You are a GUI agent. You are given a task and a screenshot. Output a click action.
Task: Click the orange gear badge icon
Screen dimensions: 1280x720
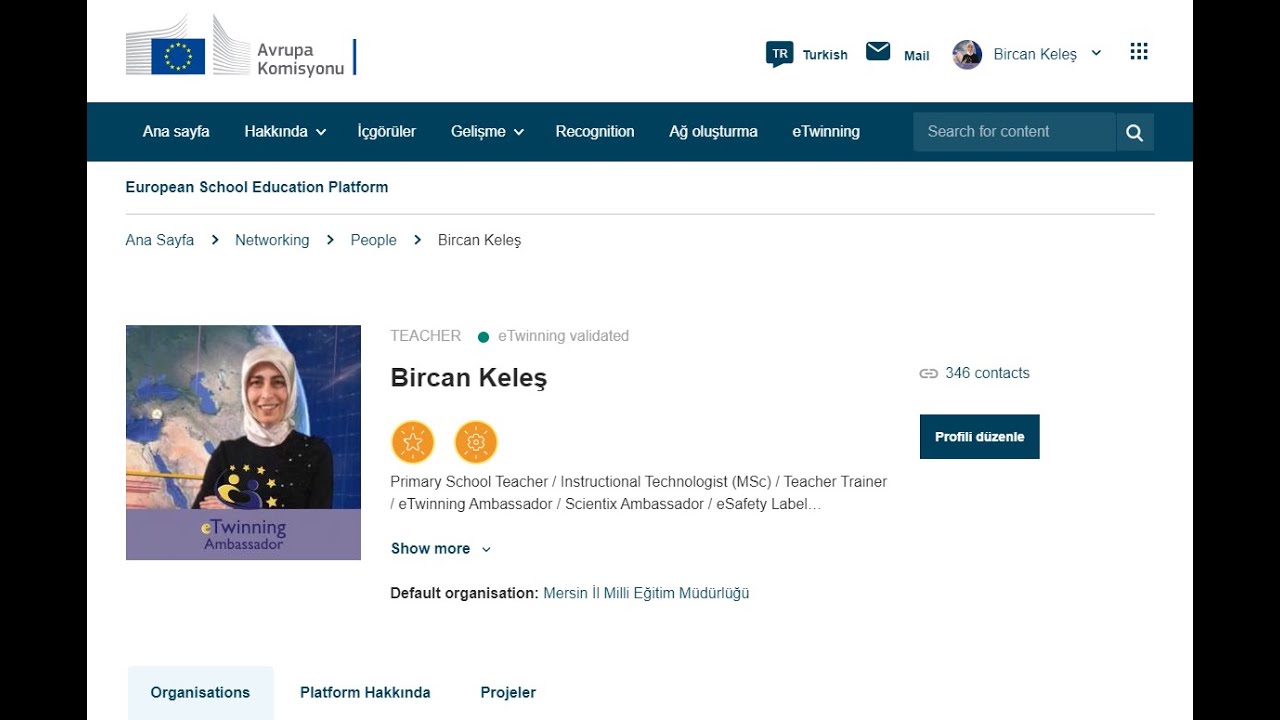point(476,442)
